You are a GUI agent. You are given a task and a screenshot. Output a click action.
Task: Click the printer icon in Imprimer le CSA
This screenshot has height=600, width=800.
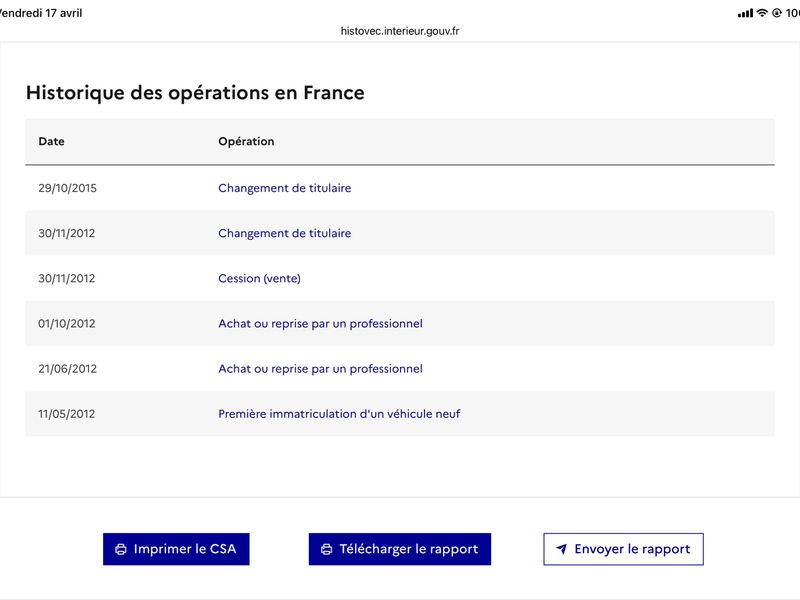point(121,549)
